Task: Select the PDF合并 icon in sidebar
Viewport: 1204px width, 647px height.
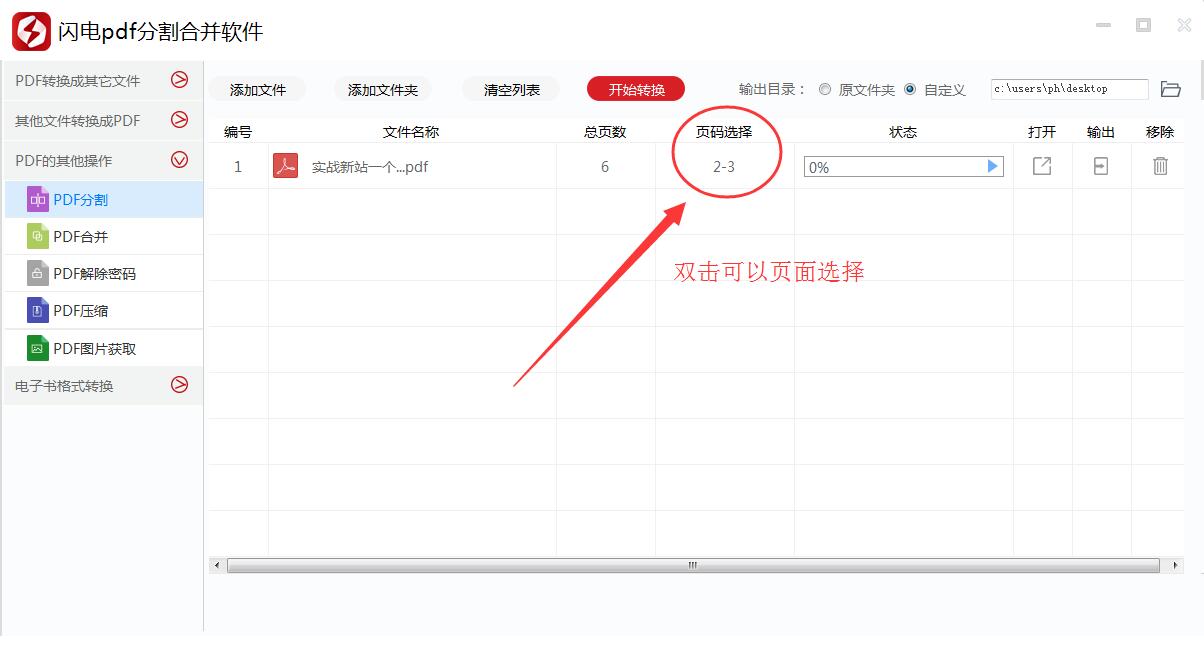Action: click(38, 236)
